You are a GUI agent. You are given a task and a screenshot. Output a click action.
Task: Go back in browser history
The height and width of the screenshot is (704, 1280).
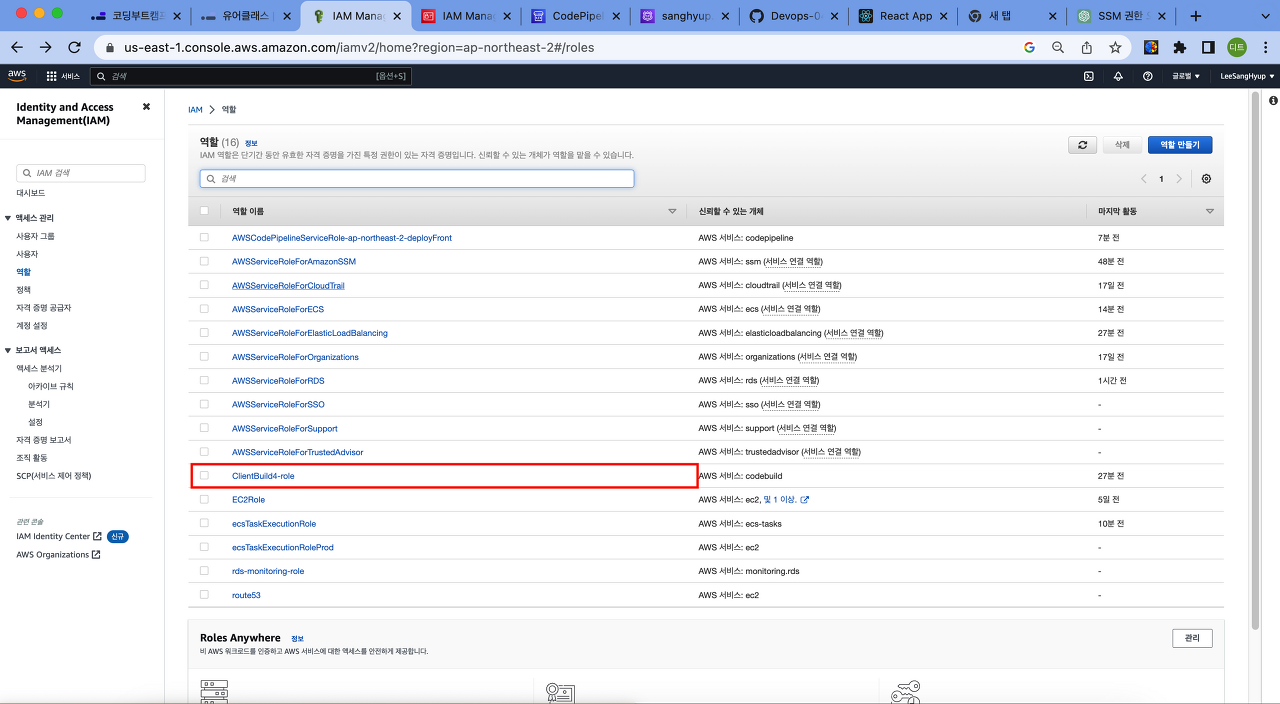click(16, 47)
